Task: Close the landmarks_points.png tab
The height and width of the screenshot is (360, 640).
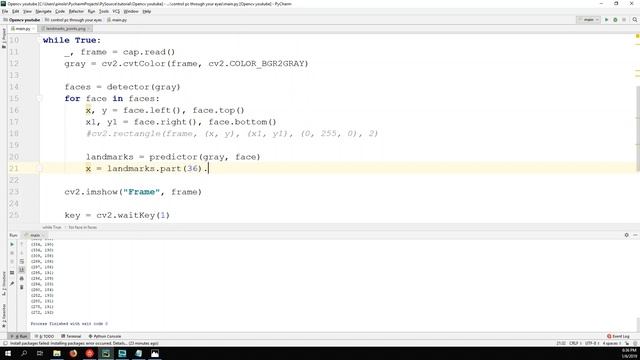Action: (89, 29)
